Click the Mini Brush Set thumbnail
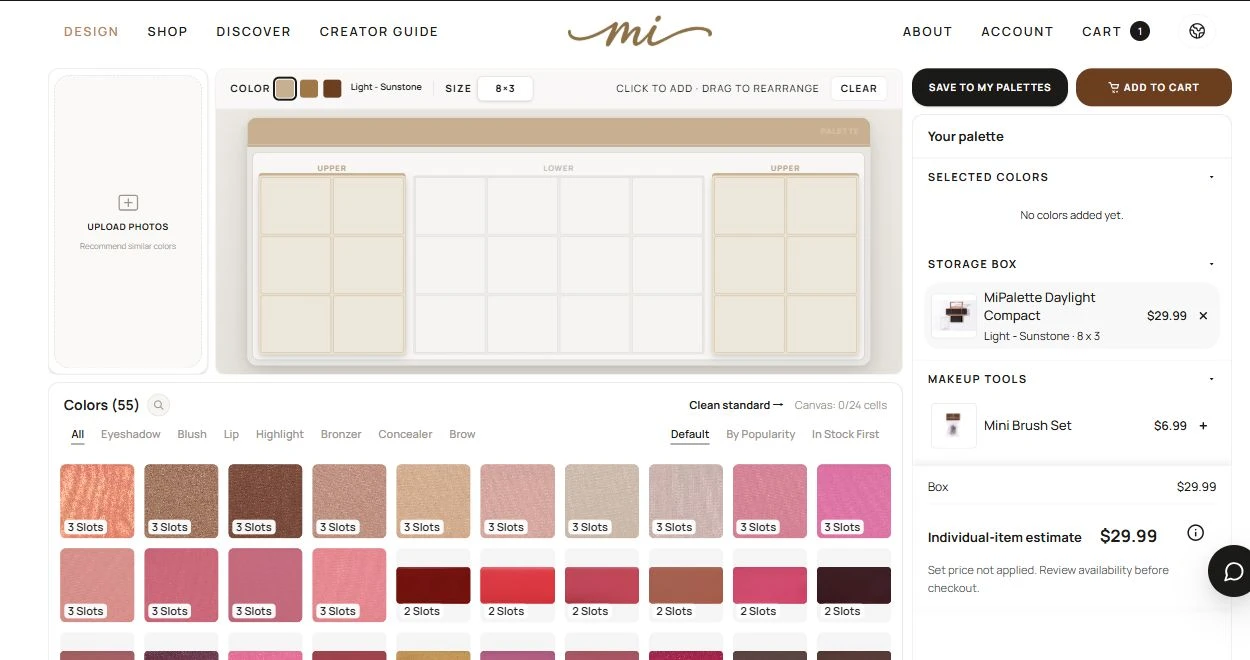Viewport: 1250px width, 660px height. tap(954, 426)
